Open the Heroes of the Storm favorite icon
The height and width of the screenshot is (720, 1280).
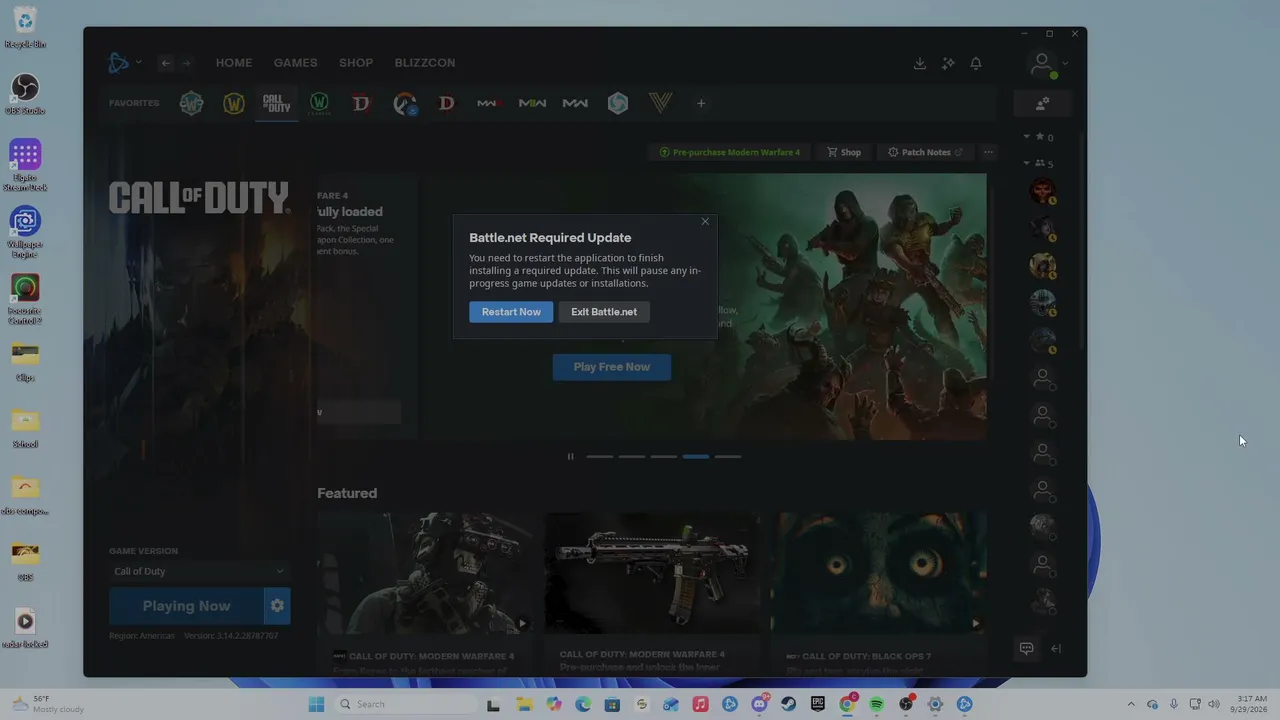coord(618,103)
